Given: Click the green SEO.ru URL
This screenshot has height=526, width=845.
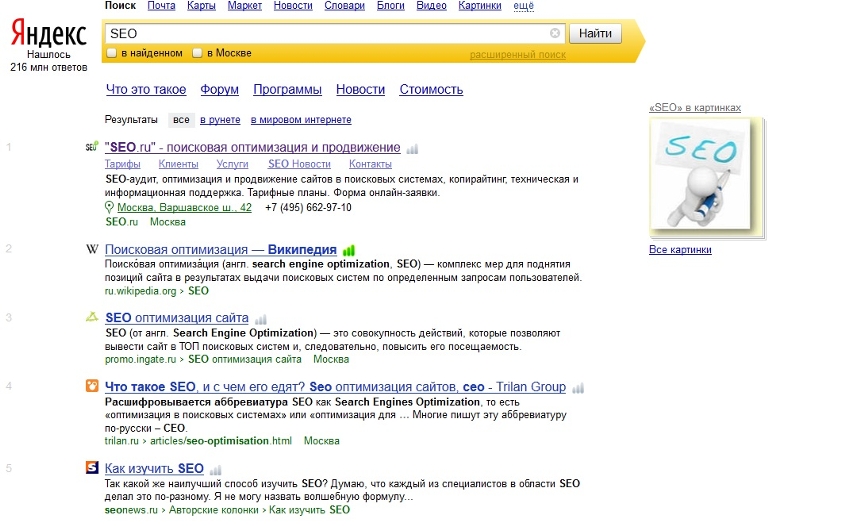Looking at the screenshot, I should pyautogui.click(x=121, y=222).
